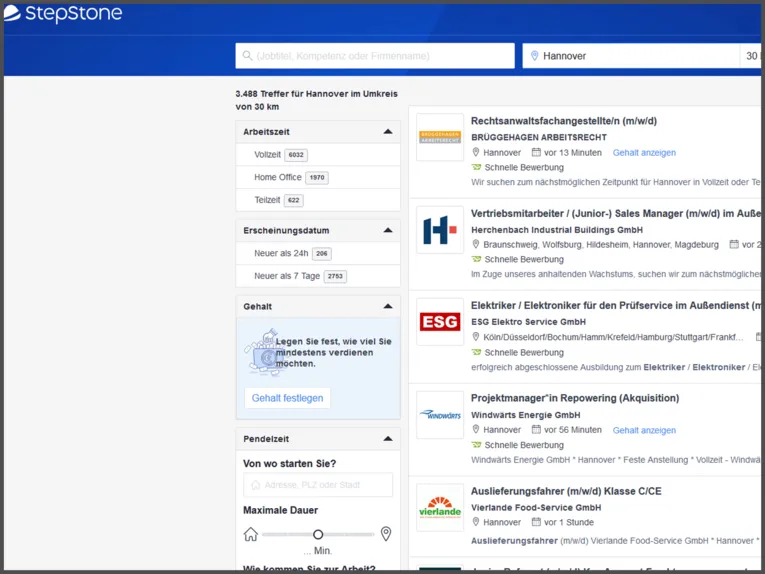Click the StepStone logo
This screenshot has width=765, height=574.
point(63,13)
